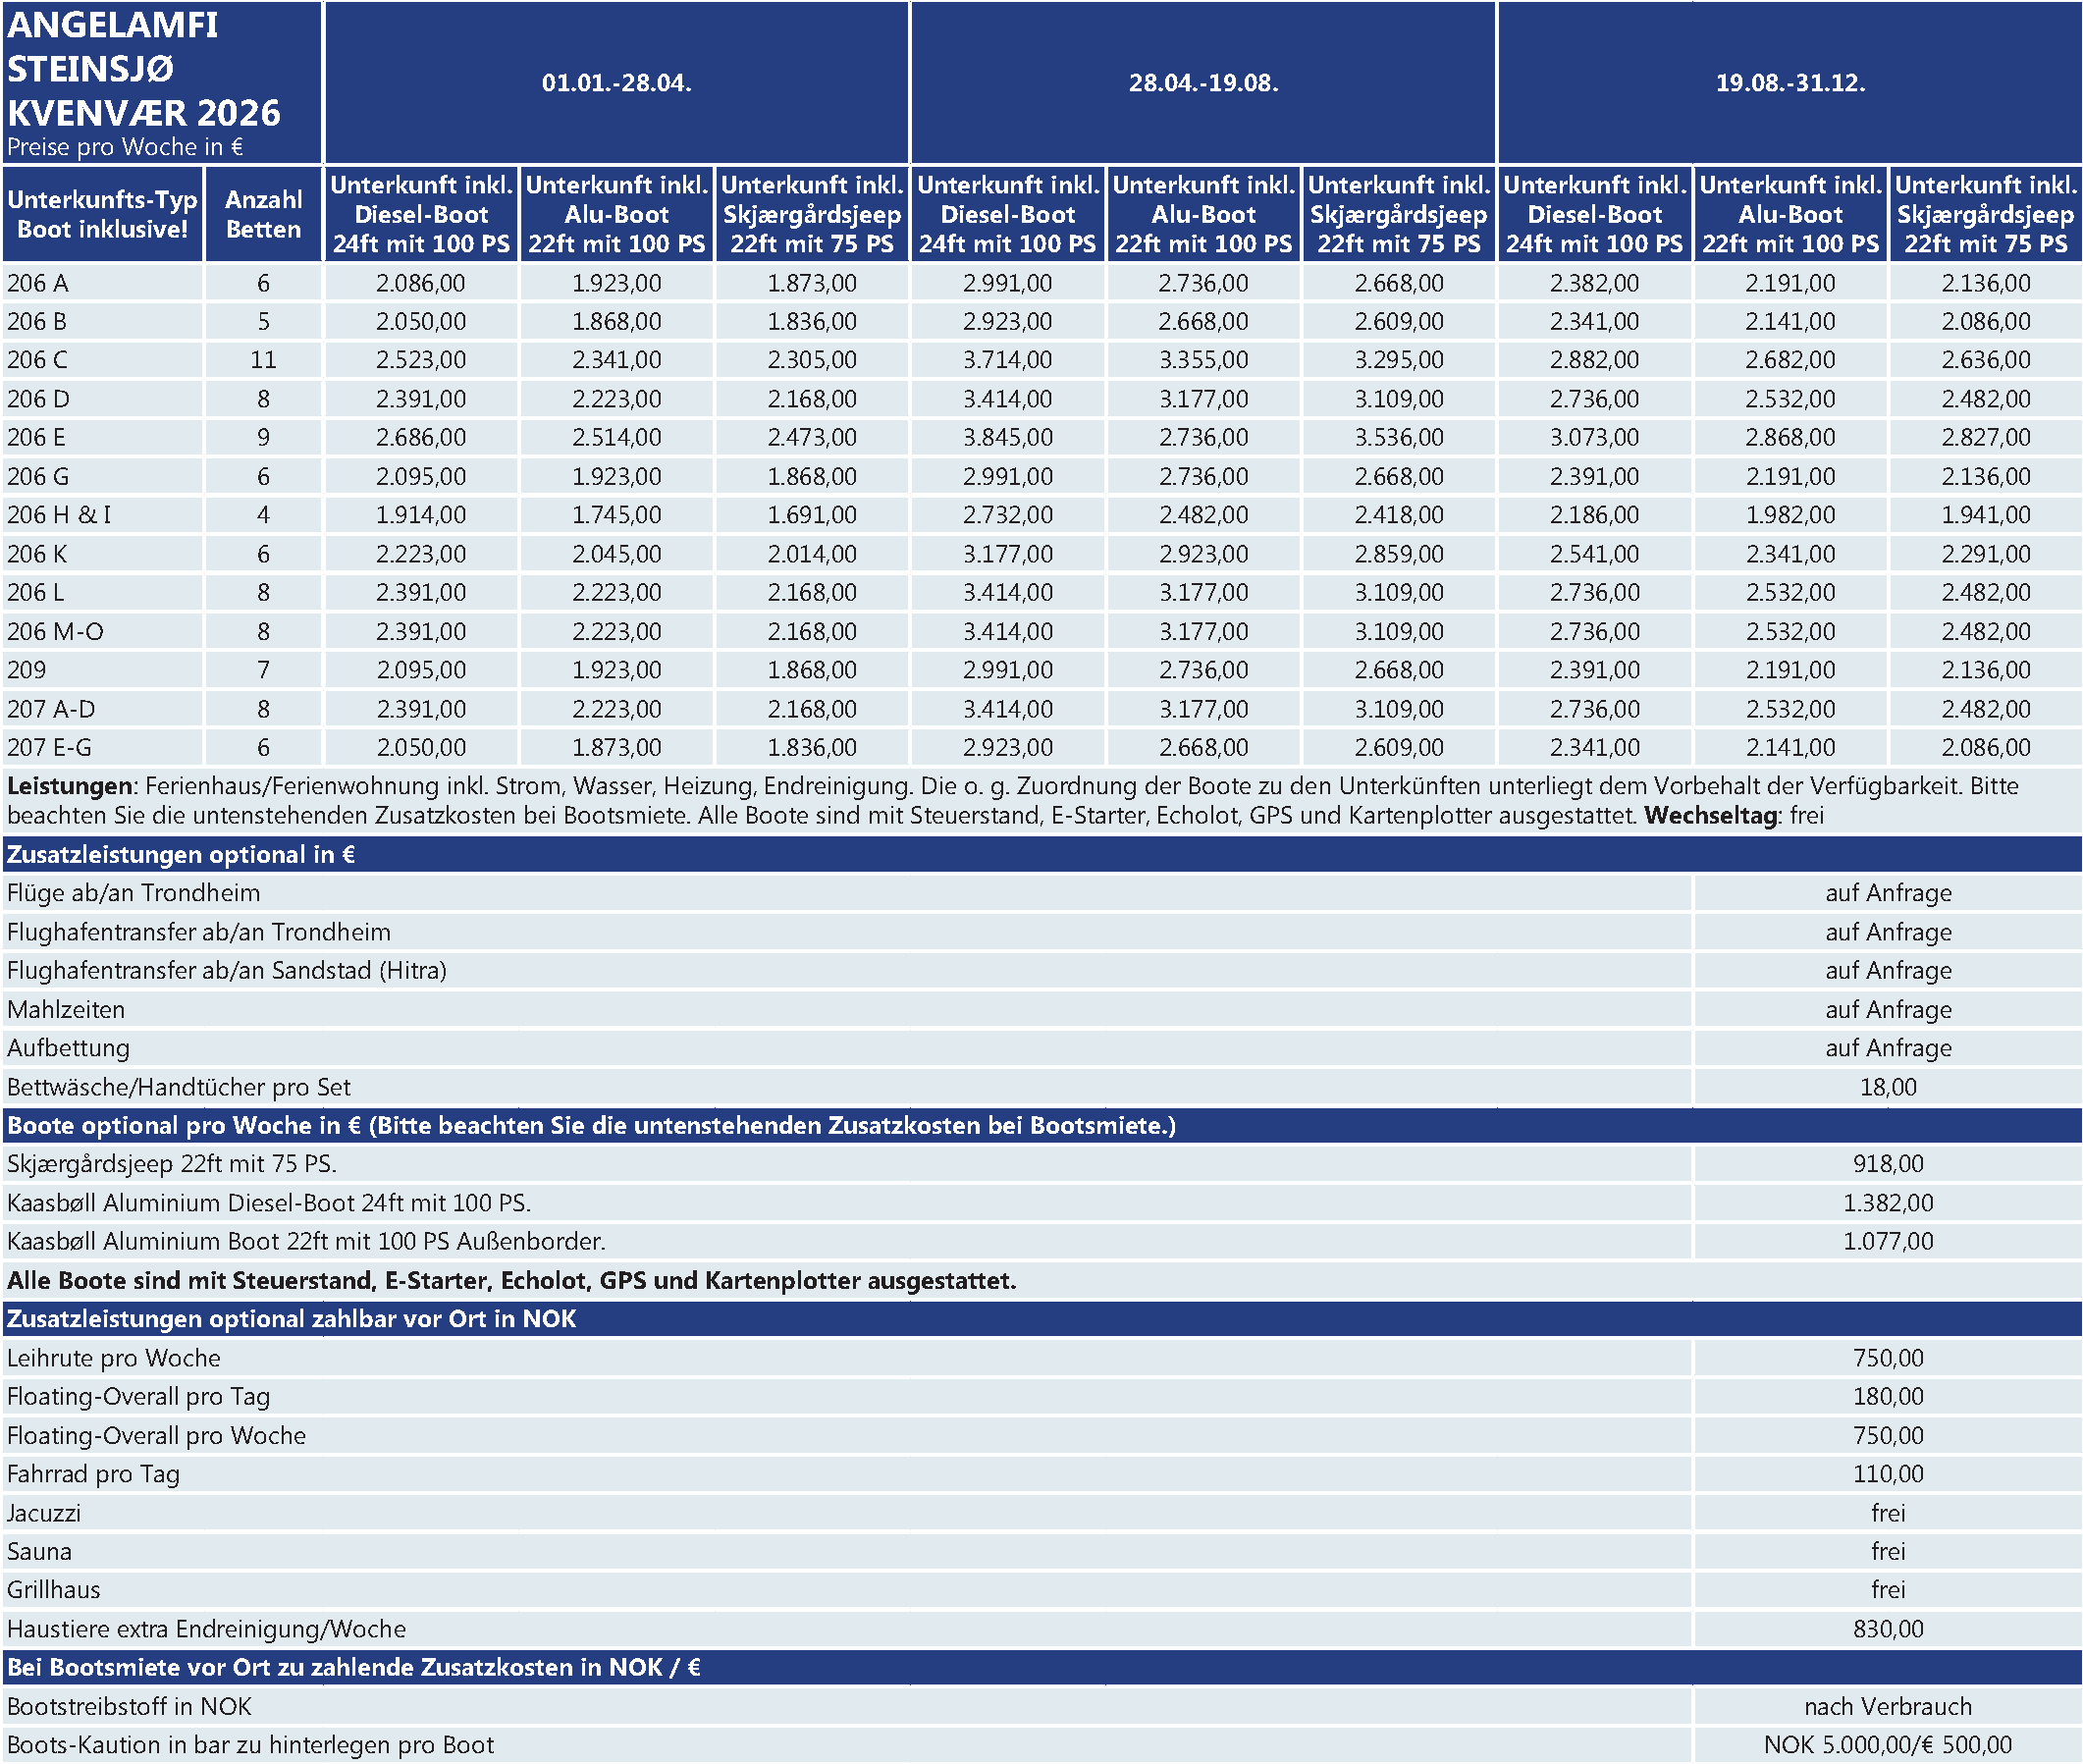Select the 207 E-G accommodation row label
This screenshot has height=1764, width=2083.
pos(49,747)
